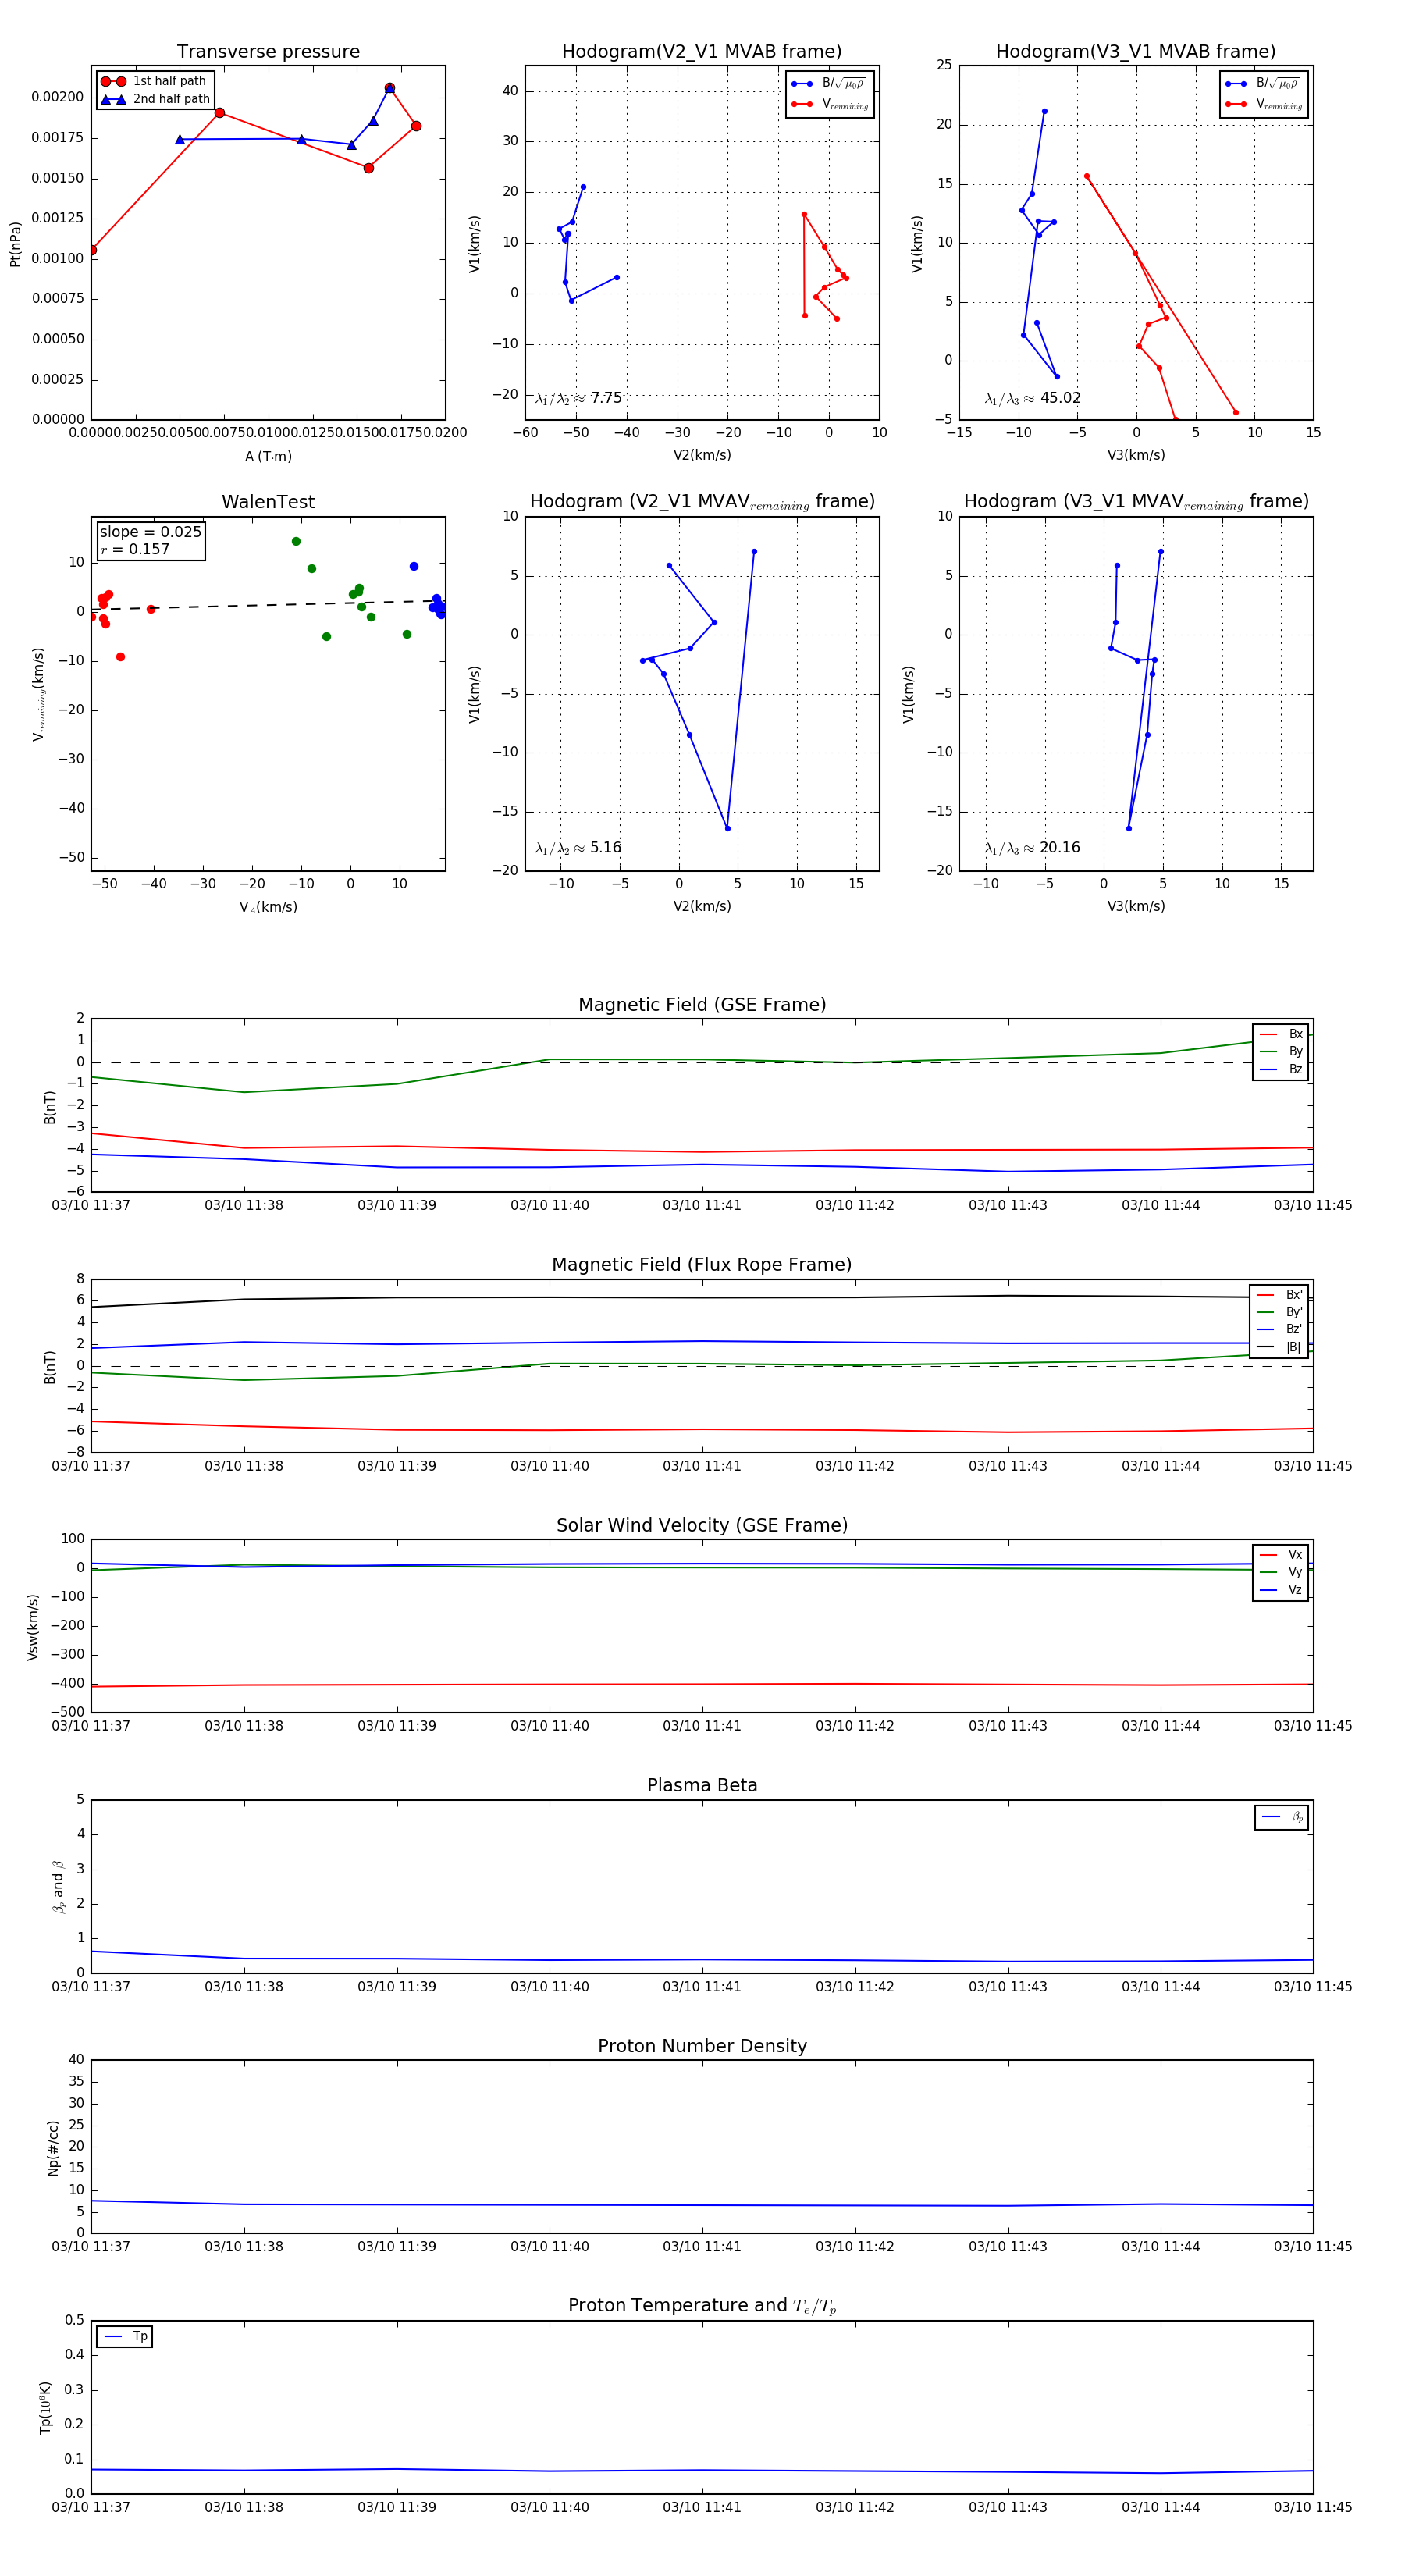Click the "Vsw(km/s)" y-axis label
This screenshot has width=1405, height=2576.
click(32, 1627)
